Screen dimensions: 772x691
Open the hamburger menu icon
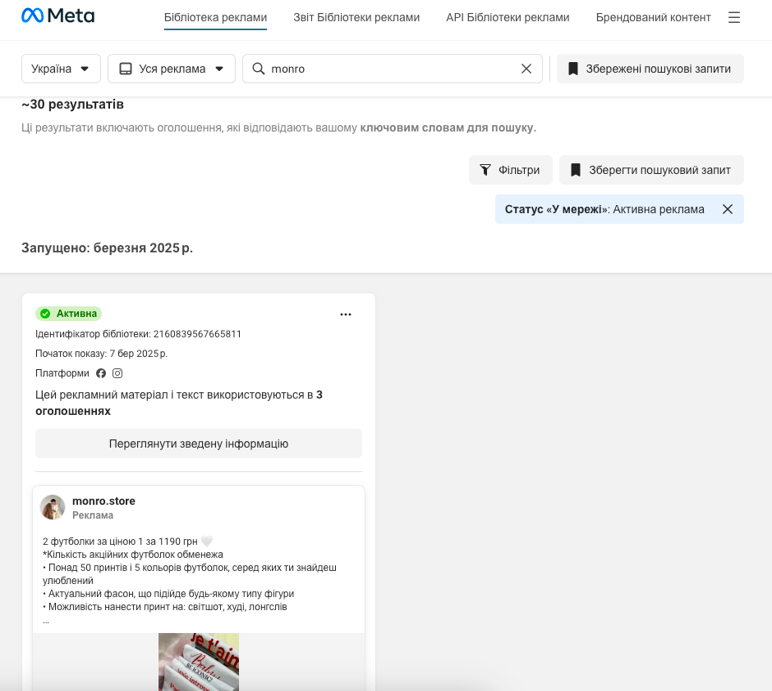(x=734, y=18)
